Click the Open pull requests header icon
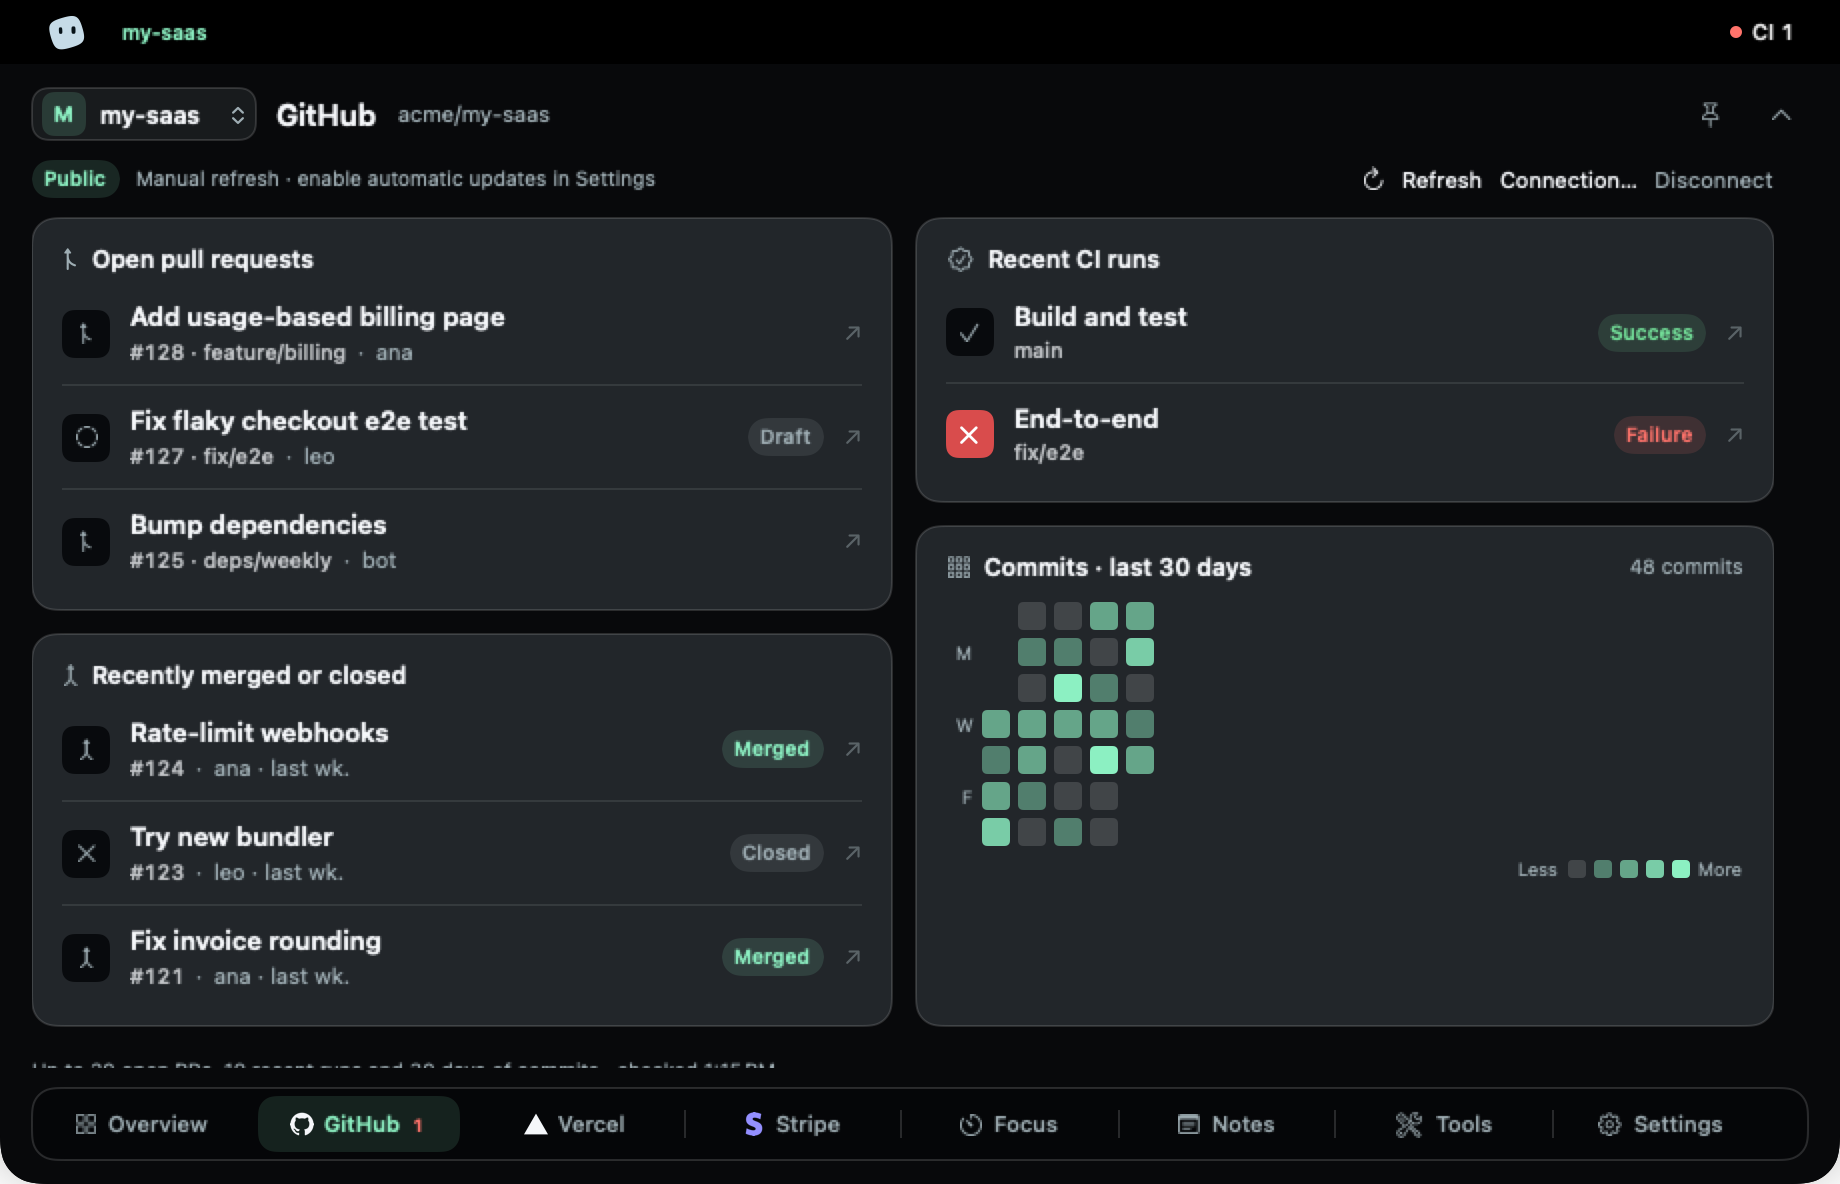 (x=70, y=259)
